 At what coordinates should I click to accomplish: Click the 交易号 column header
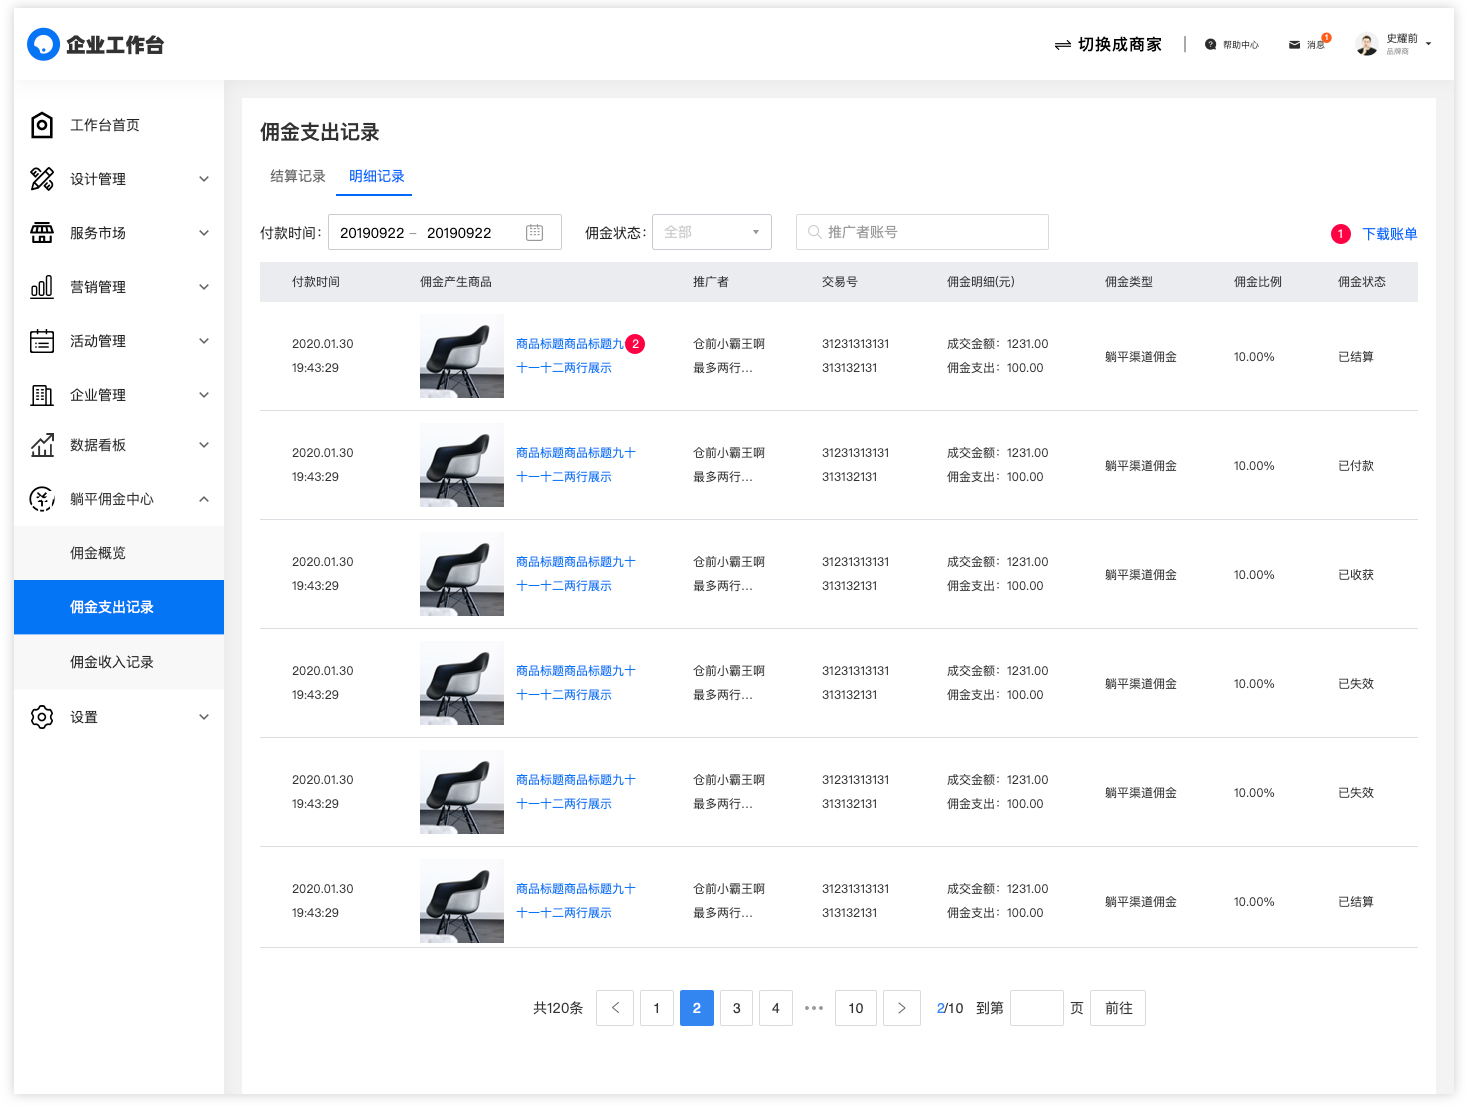click(840, 282)
